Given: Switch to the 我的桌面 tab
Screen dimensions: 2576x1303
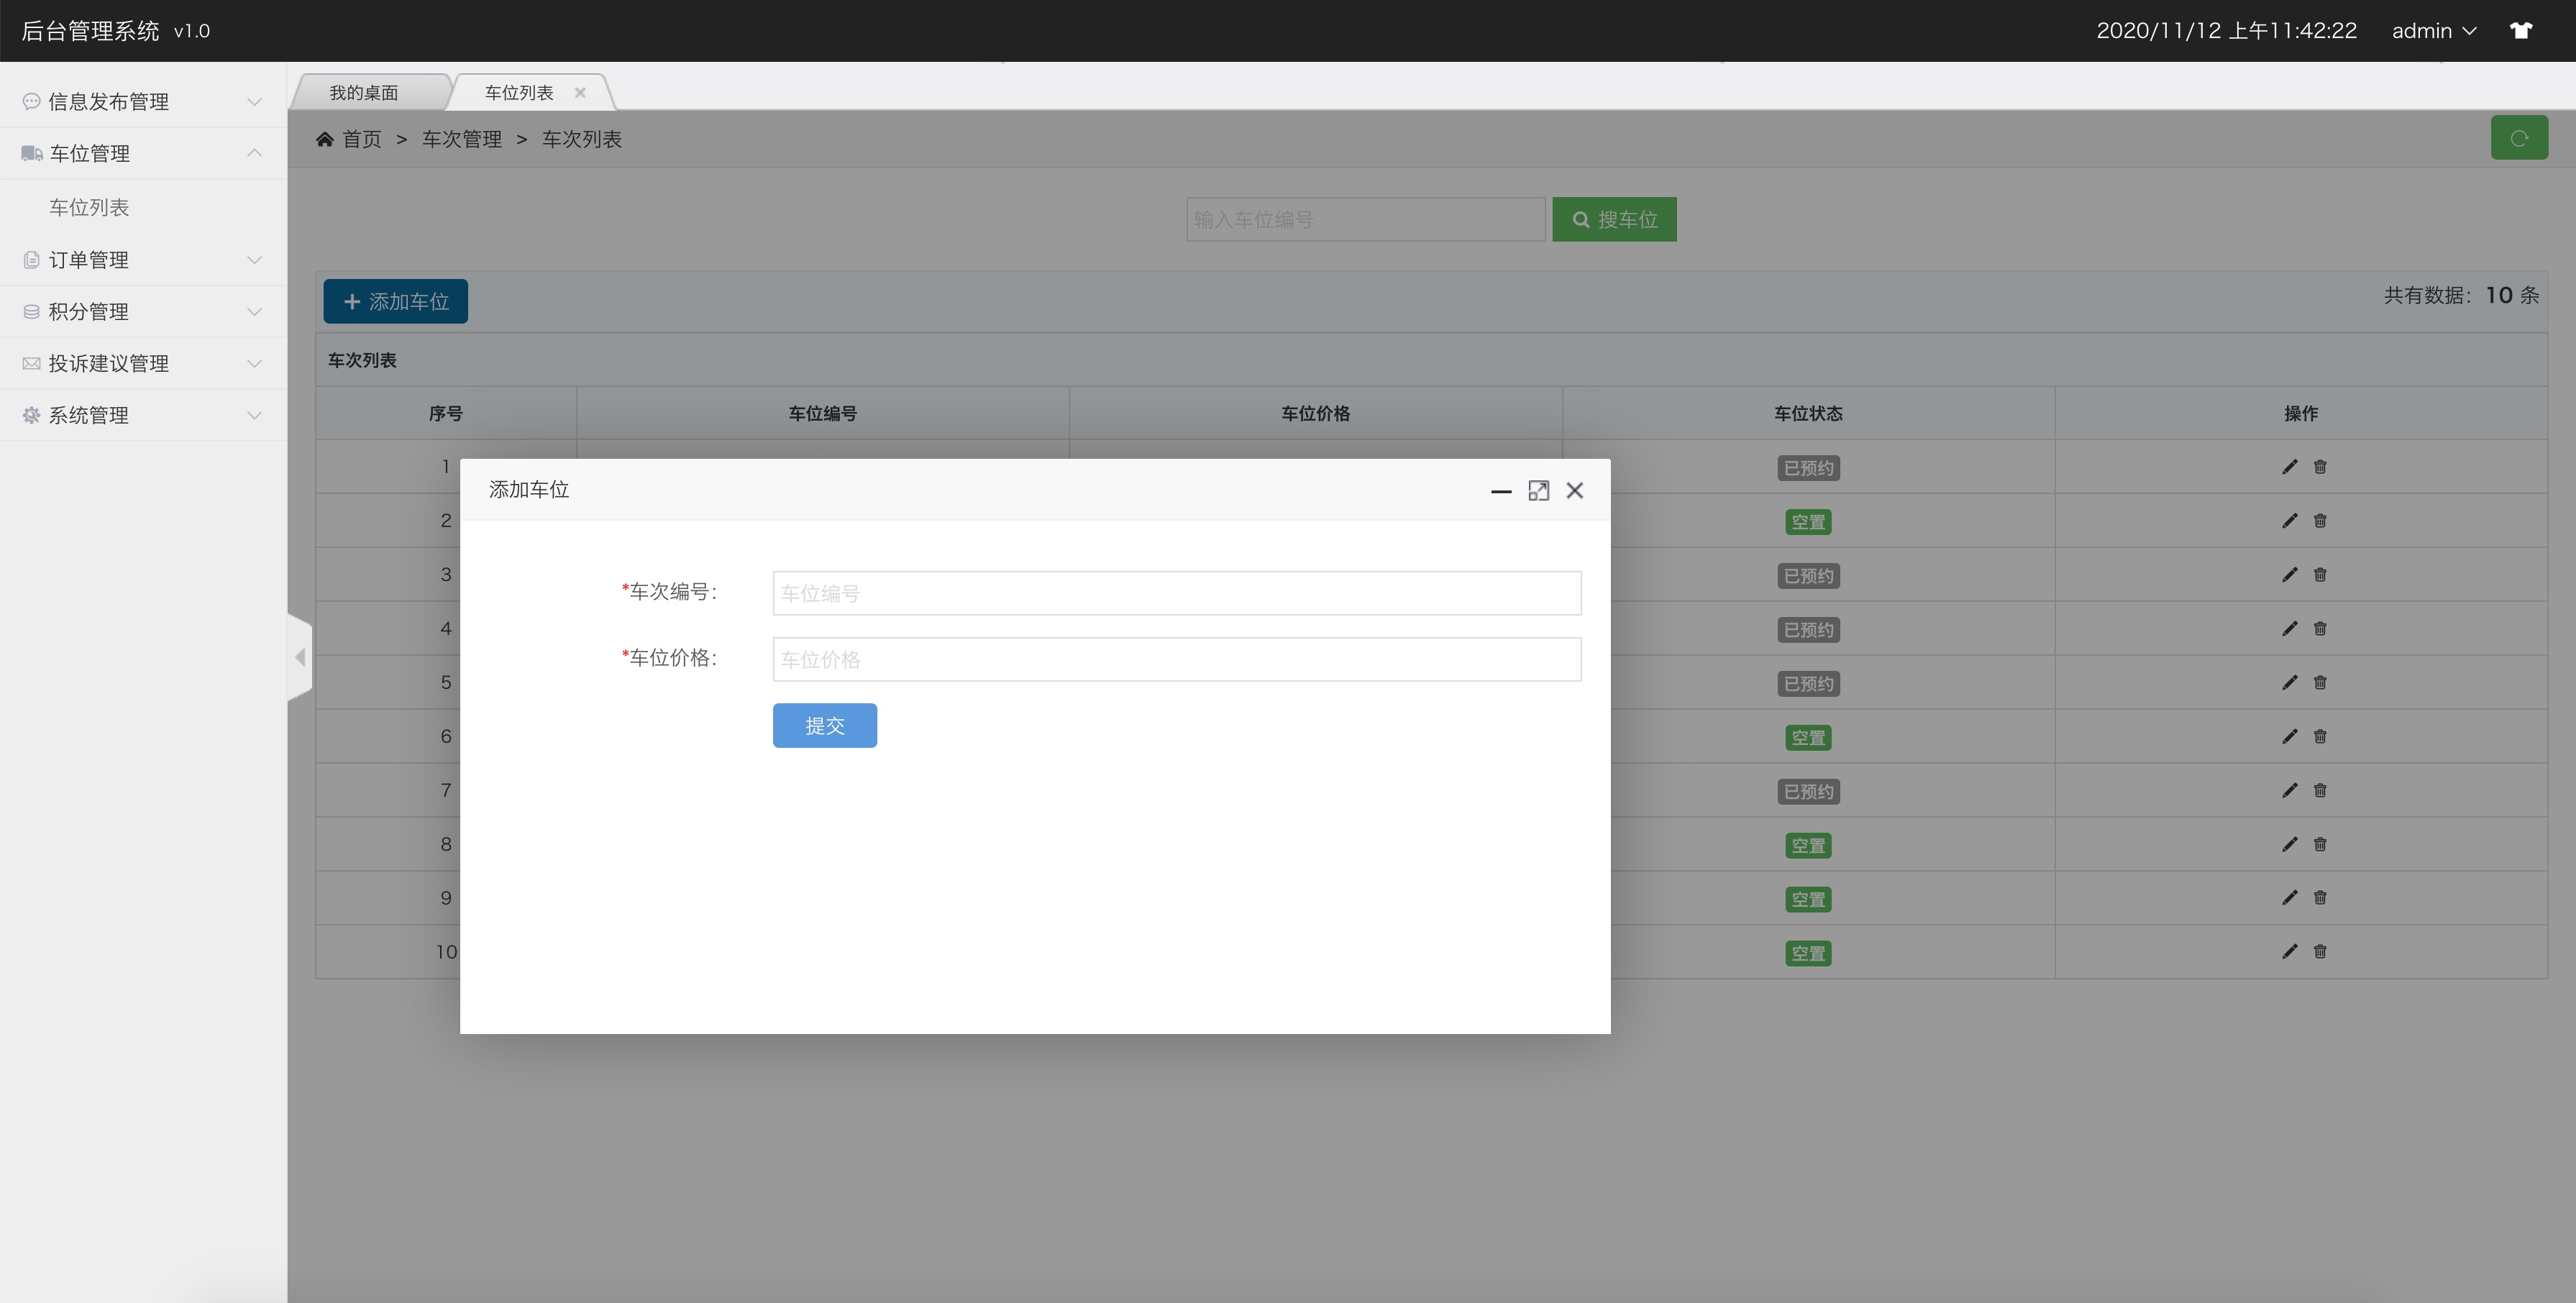Looking at the screenshot, I should [x=365, y=92].
